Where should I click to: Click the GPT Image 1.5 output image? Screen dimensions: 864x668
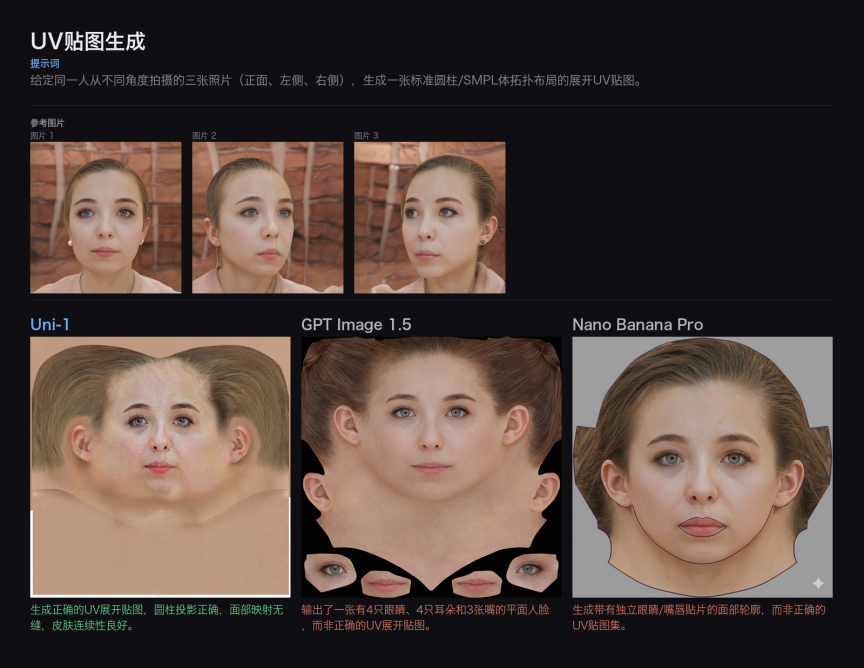click(431, 466)
